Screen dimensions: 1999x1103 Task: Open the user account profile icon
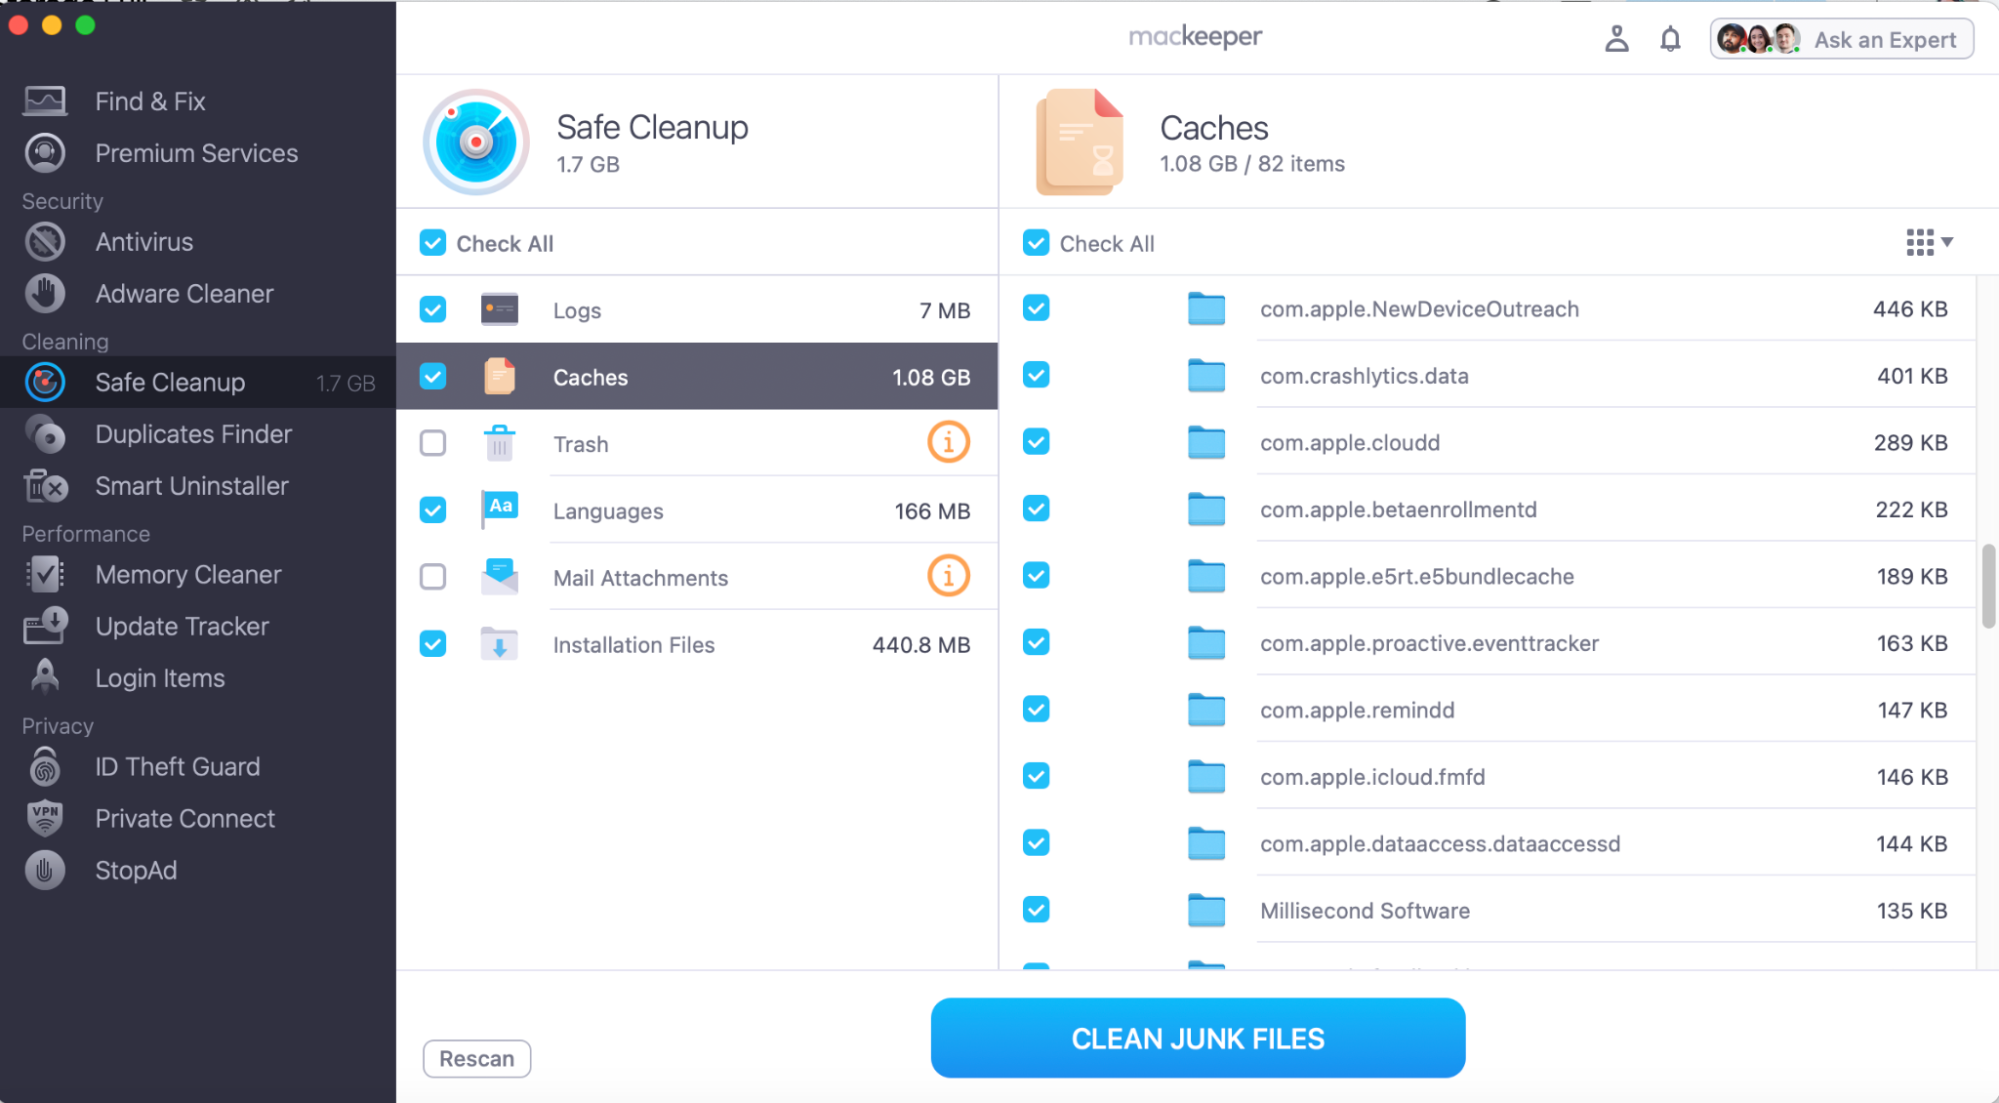tap(1617, 39)
